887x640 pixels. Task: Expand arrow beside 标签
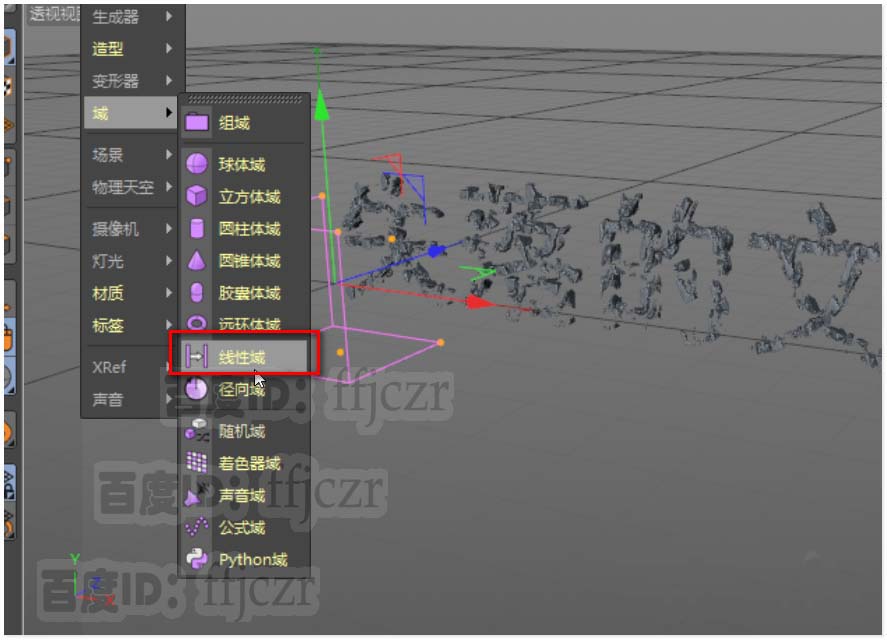[x=169, y=324]
